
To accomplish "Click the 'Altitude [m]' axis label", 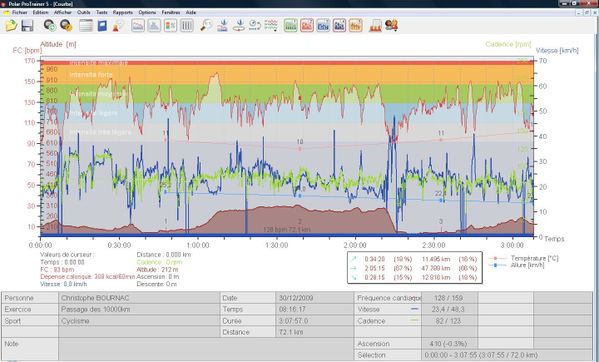I will [x=58, y=44].
